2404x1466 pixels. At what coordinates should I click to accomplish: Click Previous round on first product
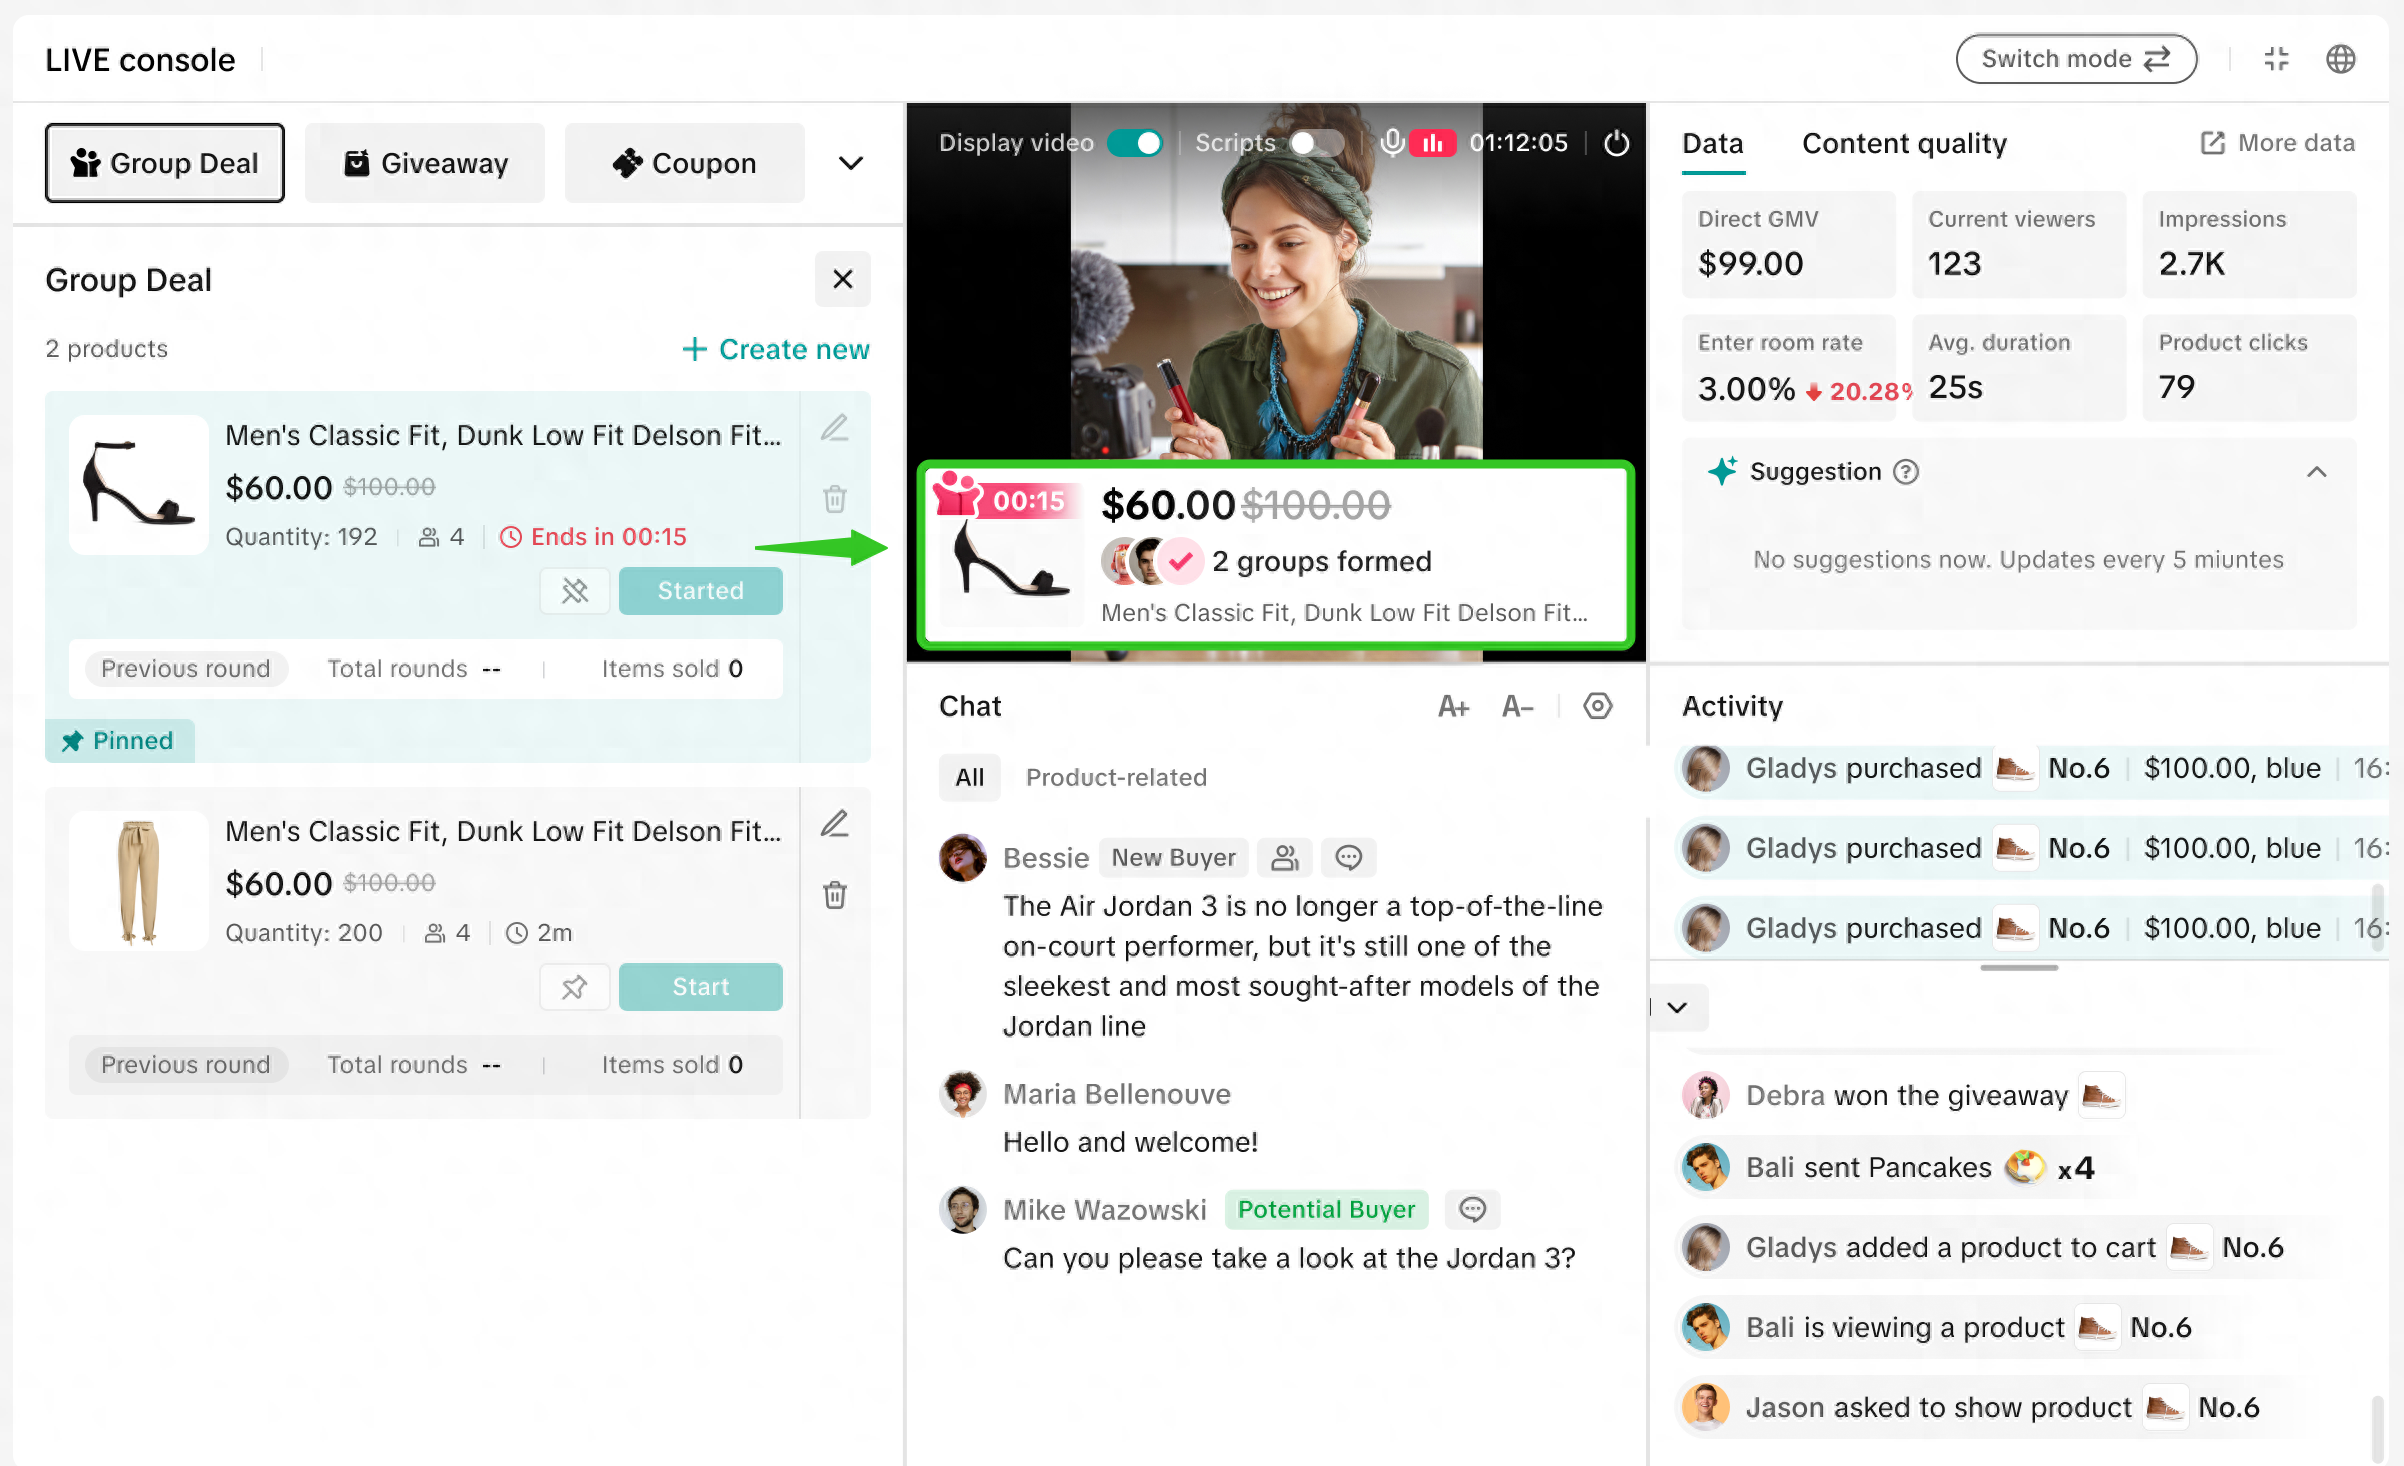(x=186, y=669)
